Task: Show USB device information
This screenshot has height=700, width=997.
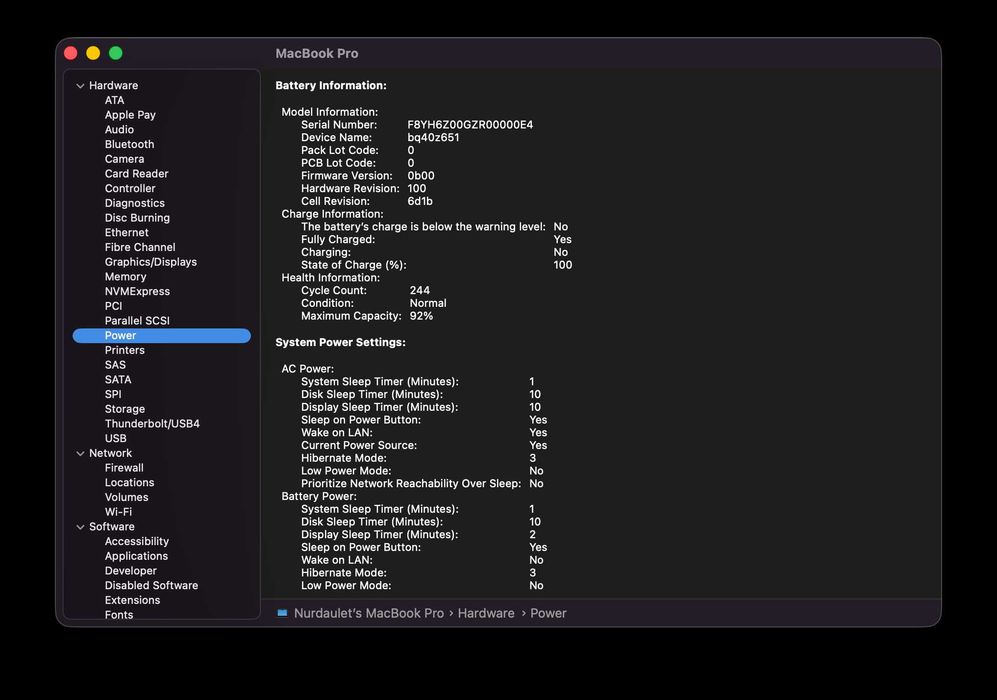Action: 115,439
